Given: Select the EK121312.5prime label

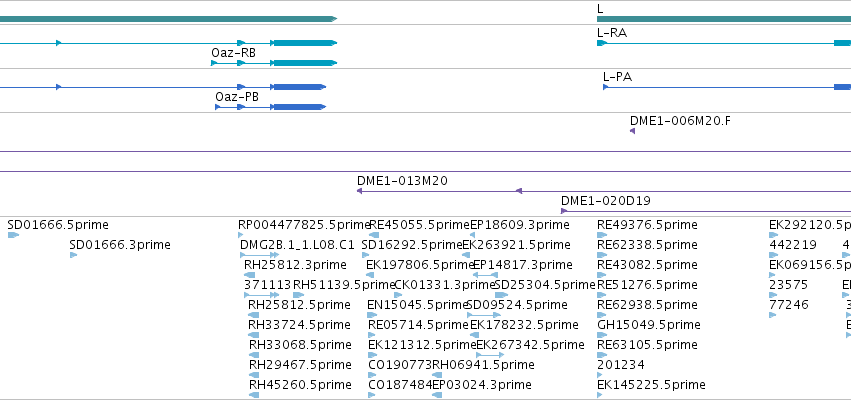Looking at the screenshot, I should click(422, 345).
